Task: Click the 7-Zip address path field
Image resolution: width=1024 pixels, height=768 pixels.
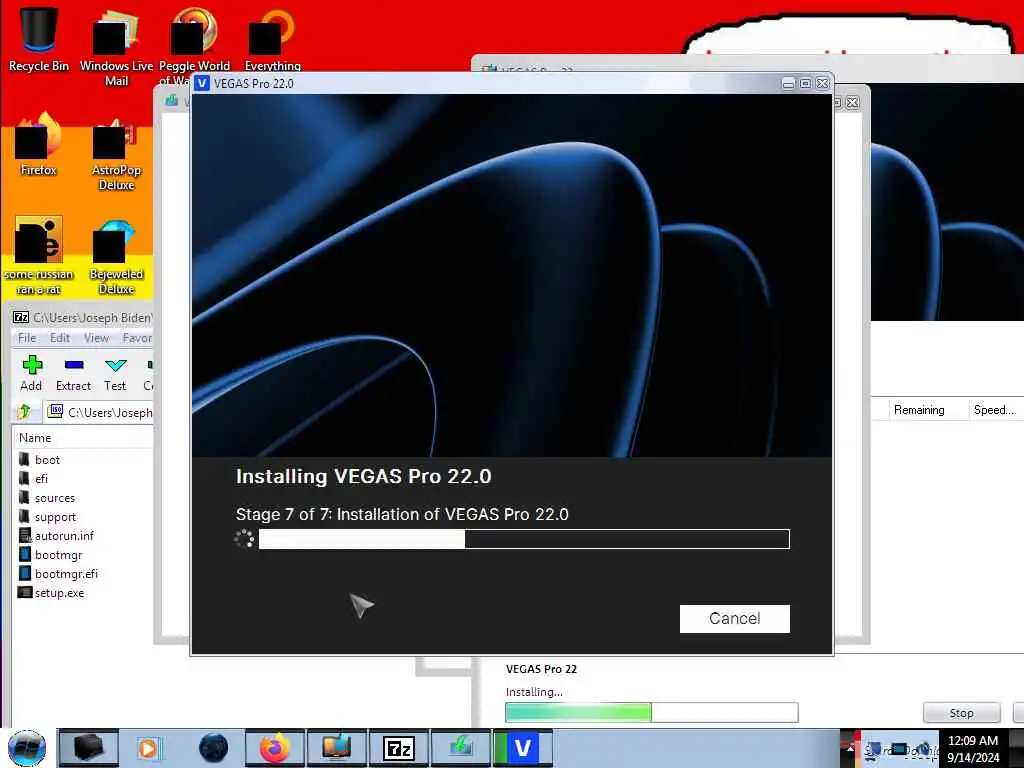Action: click(x=99, y=412)
